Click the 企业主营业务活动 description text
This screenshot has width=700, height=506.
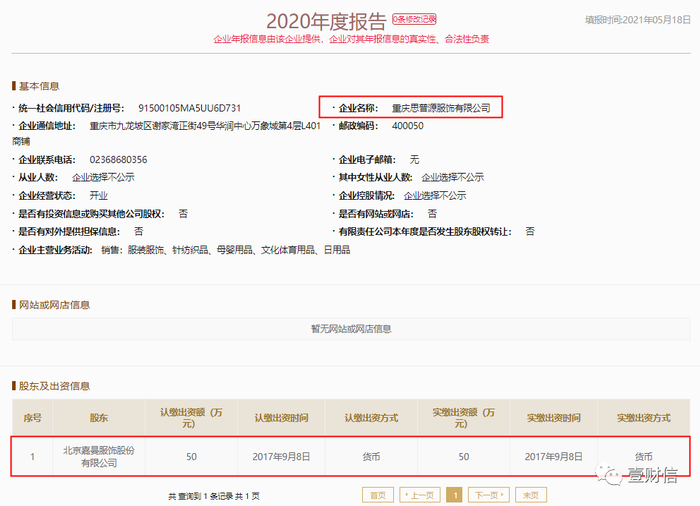(225, 250)
